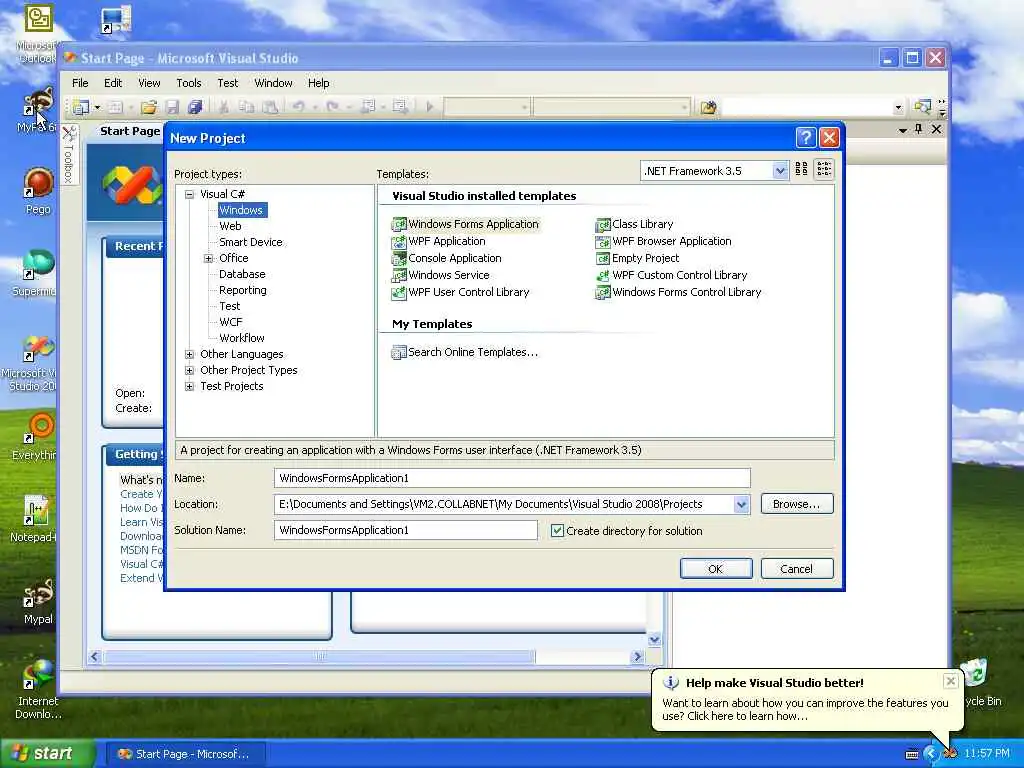The image size is (1024, 768).
Task: Choose Windows Forms Control Library template
Action: pos(679,292)
